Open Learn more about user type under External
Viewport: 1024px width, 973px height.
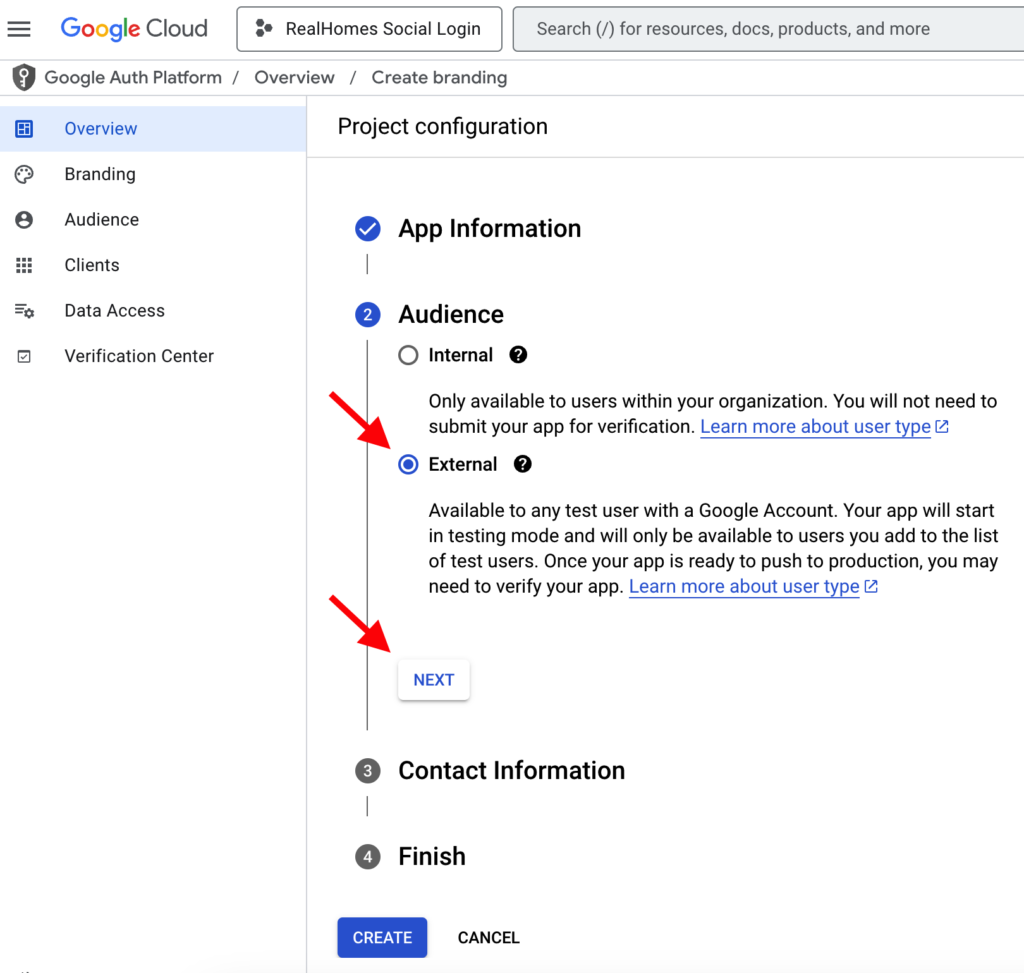coord(744,586)
